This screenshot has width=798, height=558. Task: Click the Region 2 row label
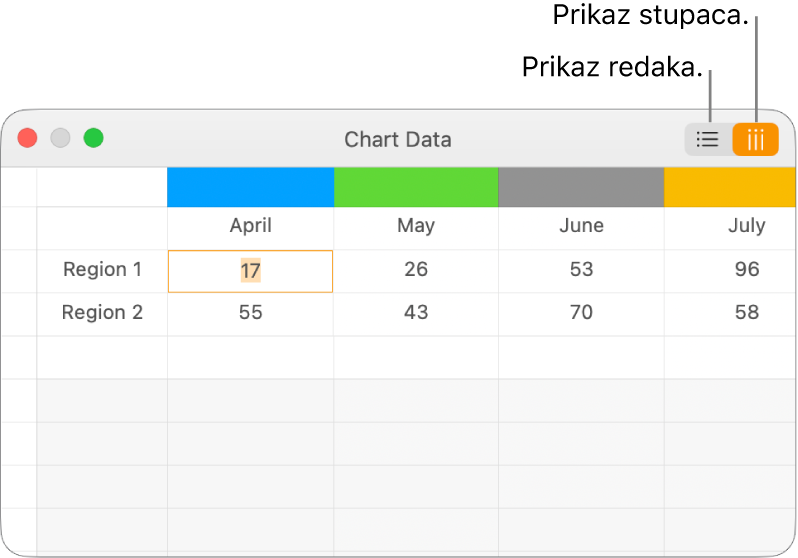point(102,313)
